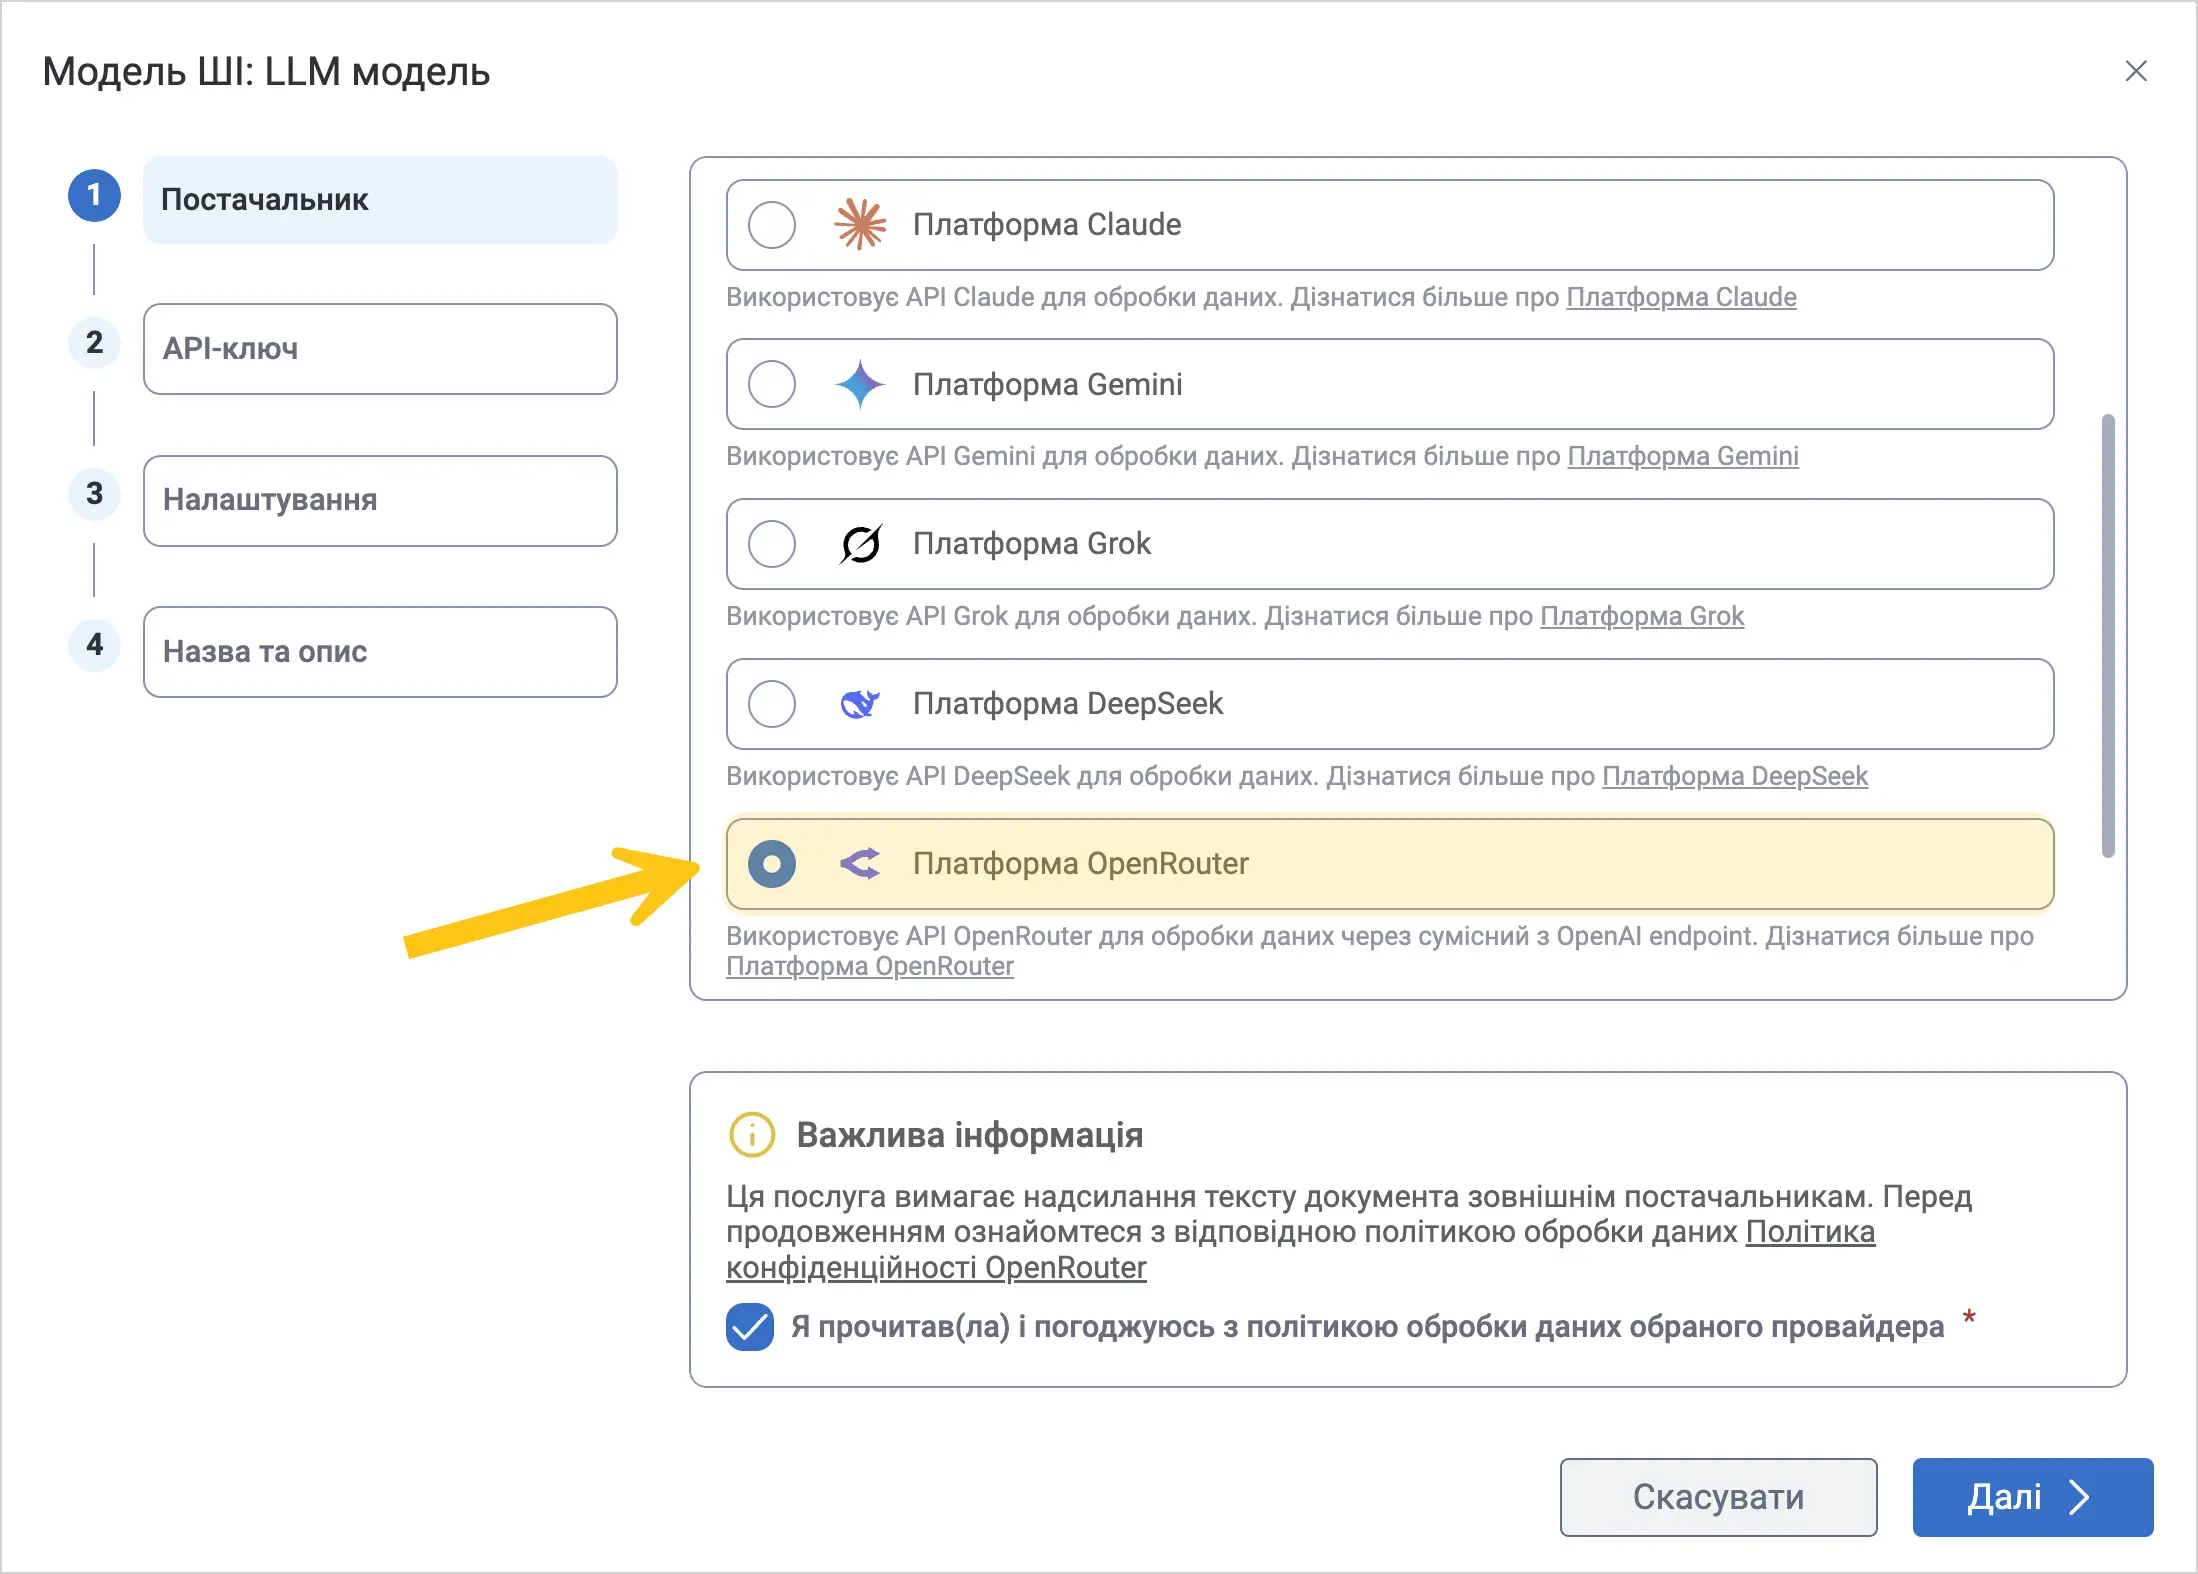Click the Скасувати button
This screenshot has height=1574, width=2198.
[1718, 1497]
